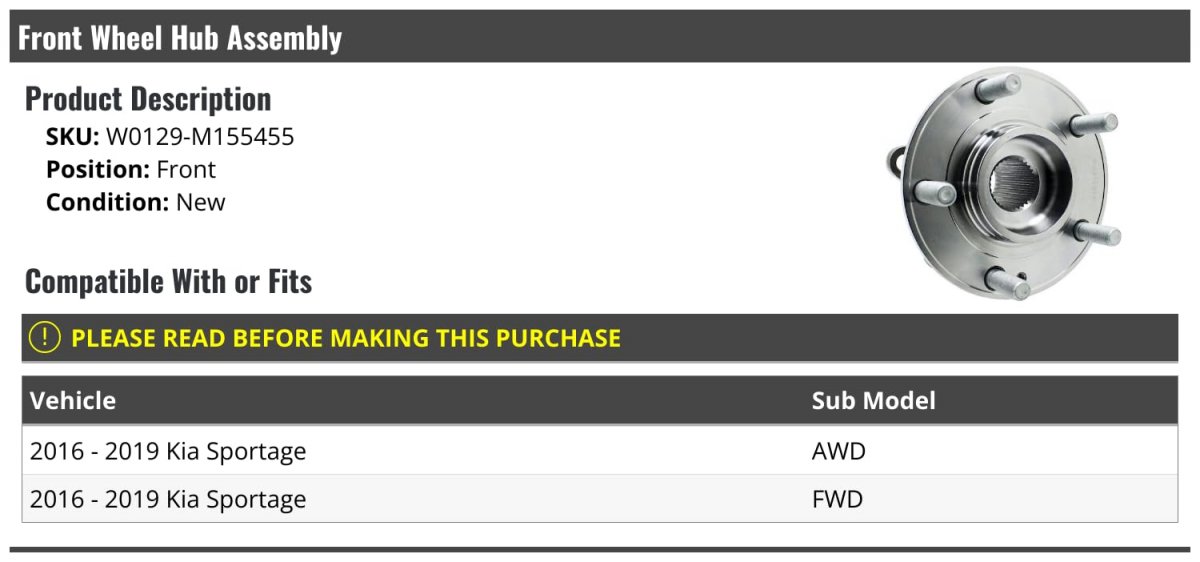Select the 'New' condition value
This screenshot has width=1200, height=562.
[201, 202]
